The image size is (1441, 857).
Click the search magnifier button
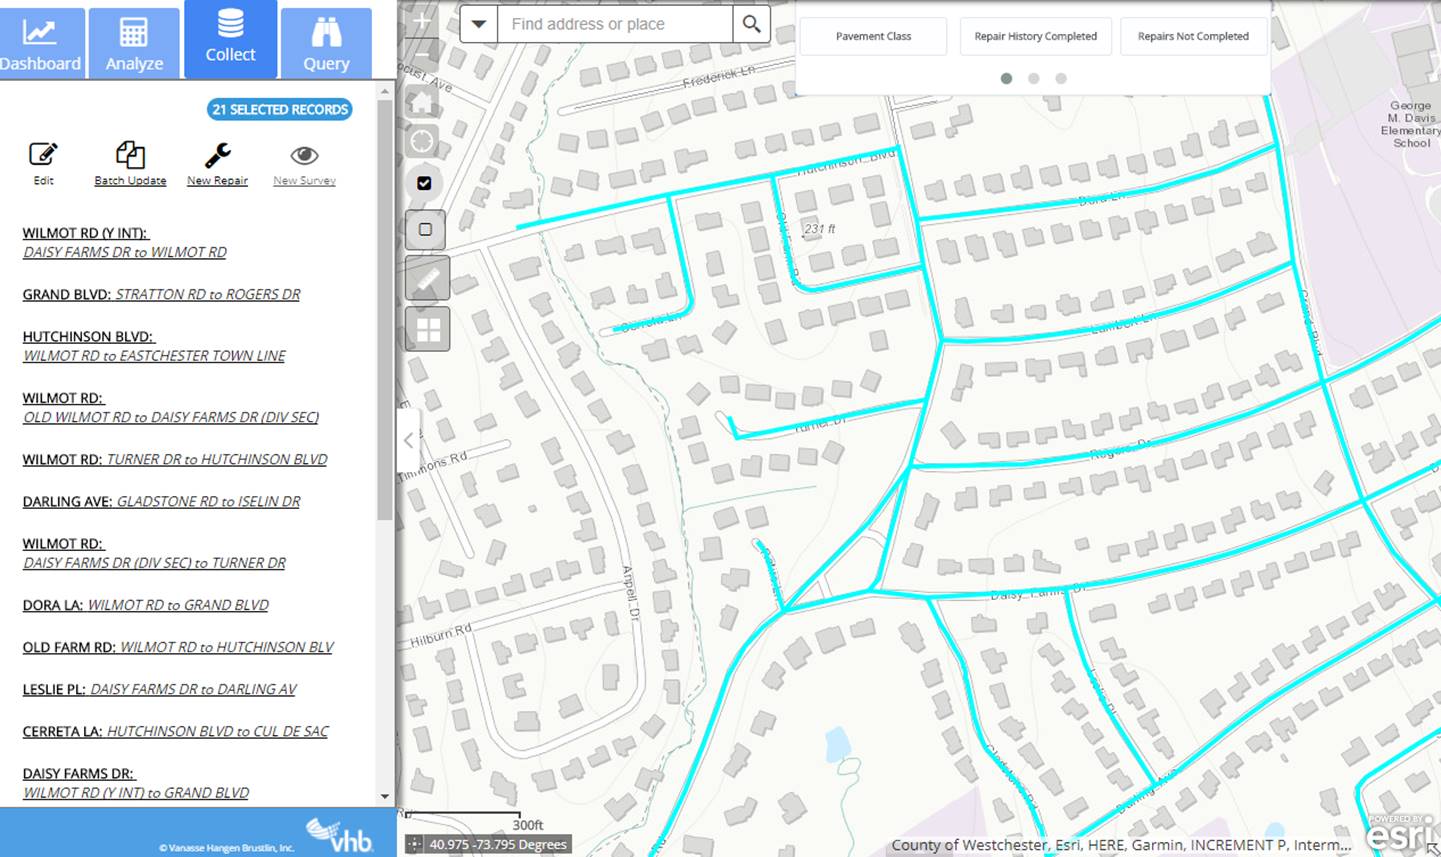tap(752, 24)
